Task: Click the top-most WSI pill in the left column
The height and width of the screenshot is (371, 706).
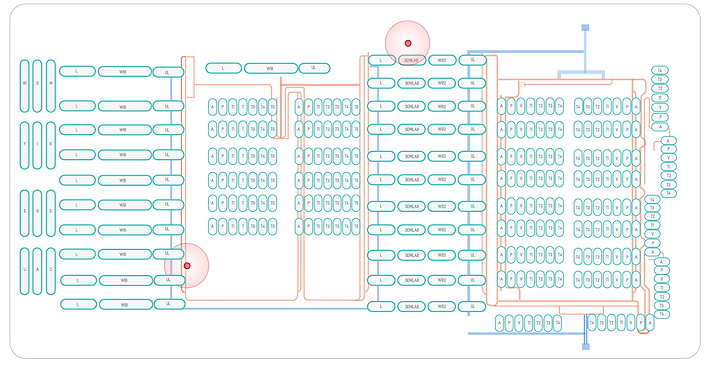Action: [x=125, y=71]
